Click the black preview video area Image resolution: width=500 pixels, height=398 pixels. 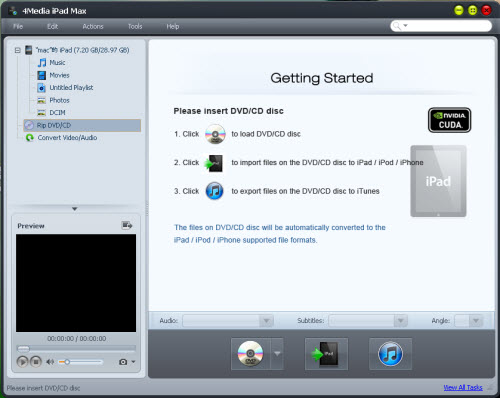click(76, 283)
